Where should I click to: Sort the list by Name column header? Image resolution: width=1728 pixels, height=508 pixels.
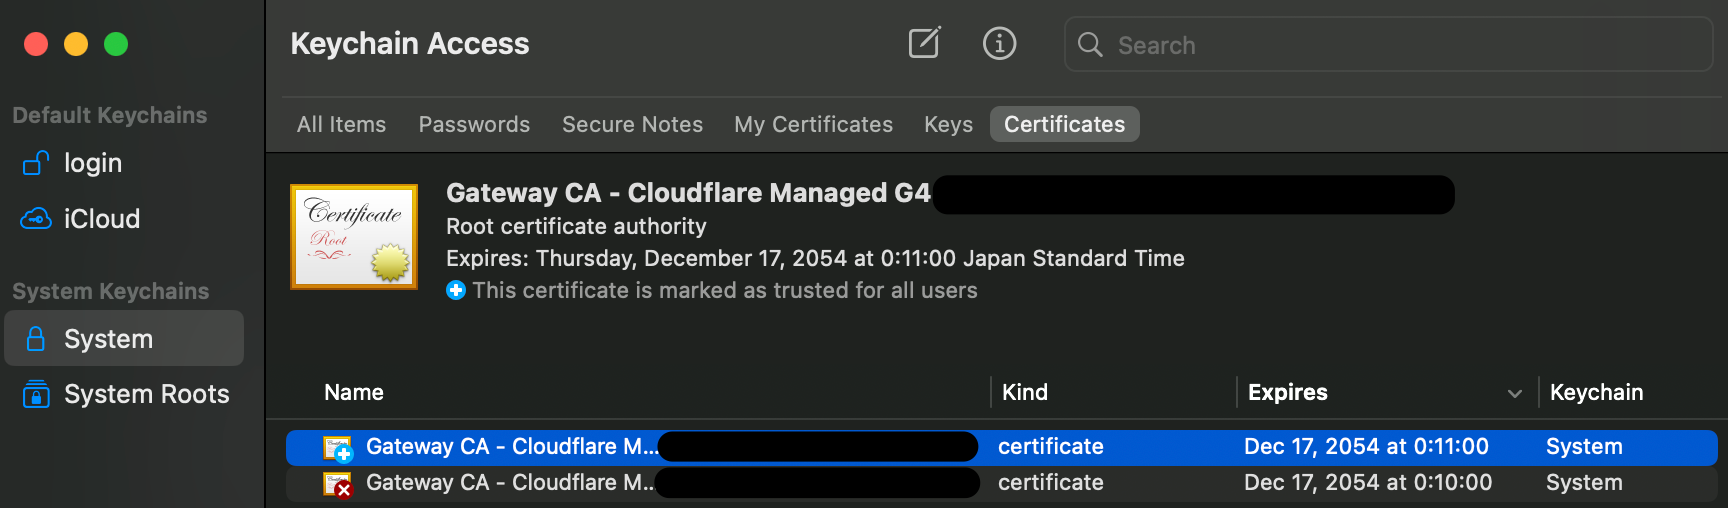point(354,392)
